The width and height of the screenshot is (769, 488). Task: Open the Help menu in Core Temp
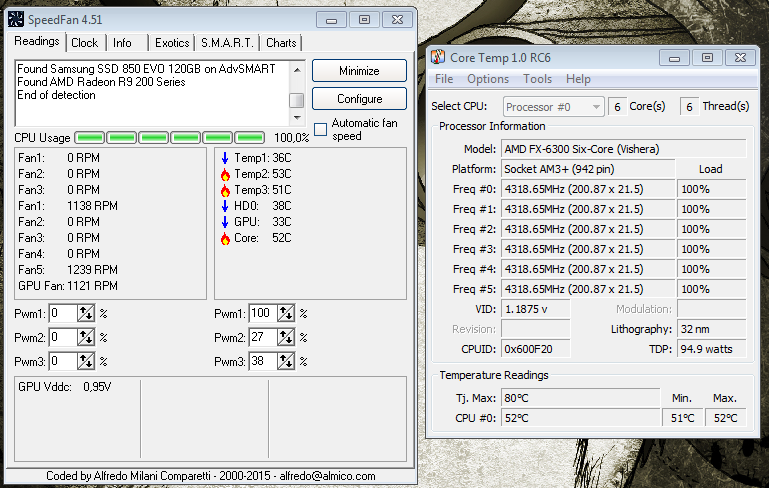click(578, 79)
